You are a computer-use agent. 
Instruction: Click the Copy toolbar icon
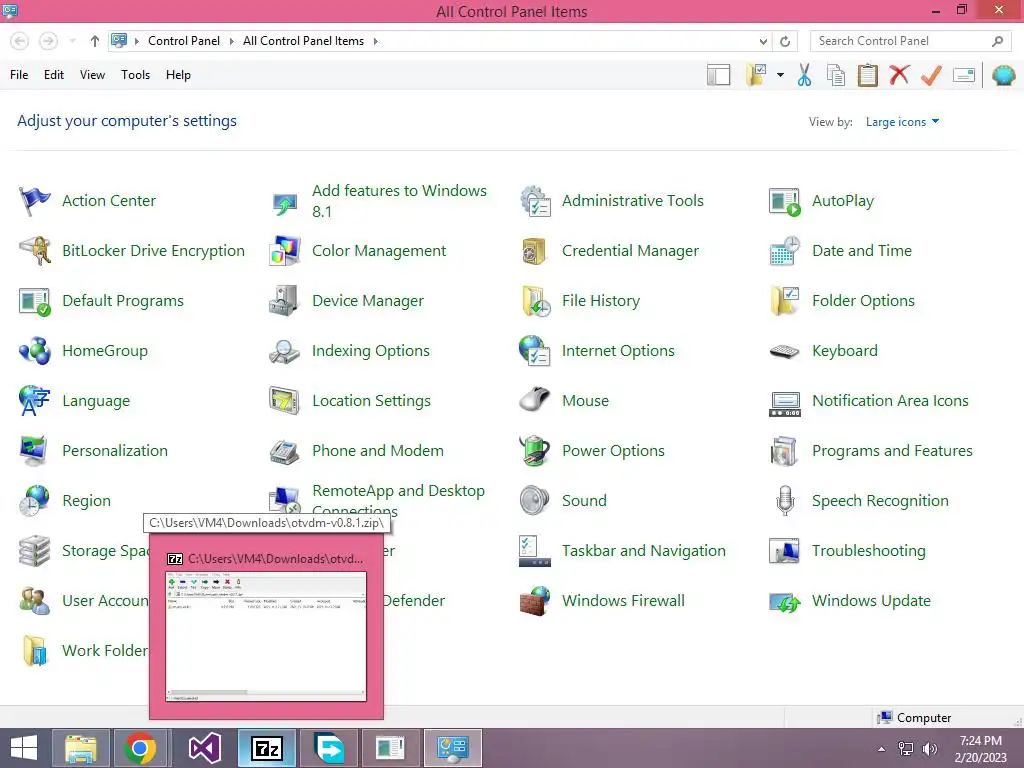836,75
